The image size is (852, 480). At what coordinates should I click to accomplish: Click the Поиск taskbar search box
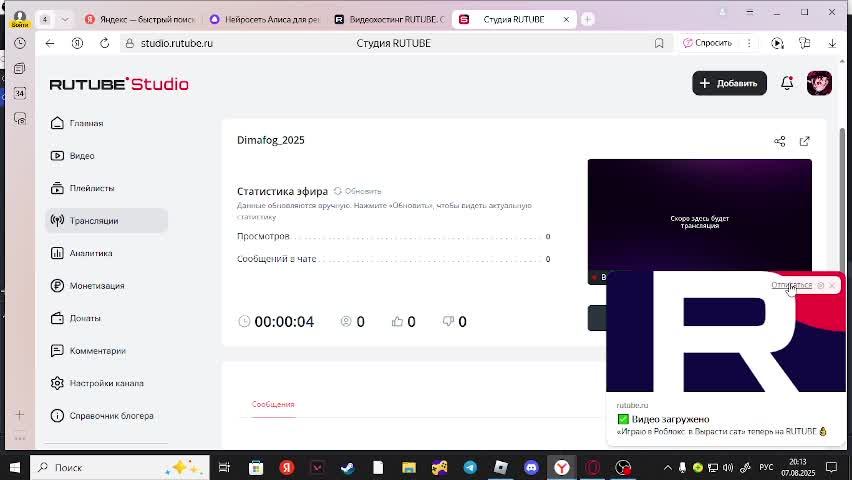coord(120,467)
